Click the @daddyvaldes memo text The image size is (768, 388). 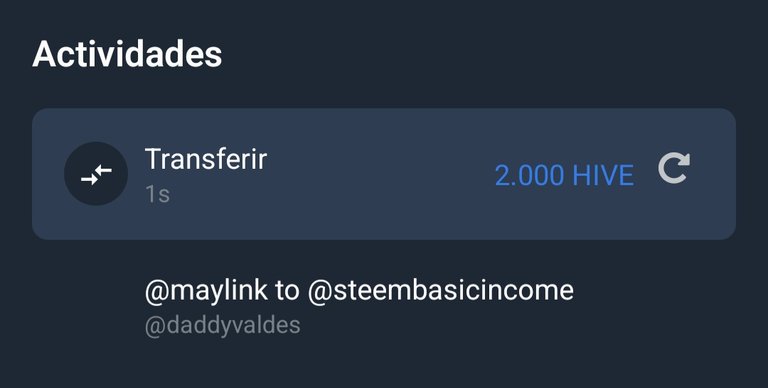(x=222, y=325)
